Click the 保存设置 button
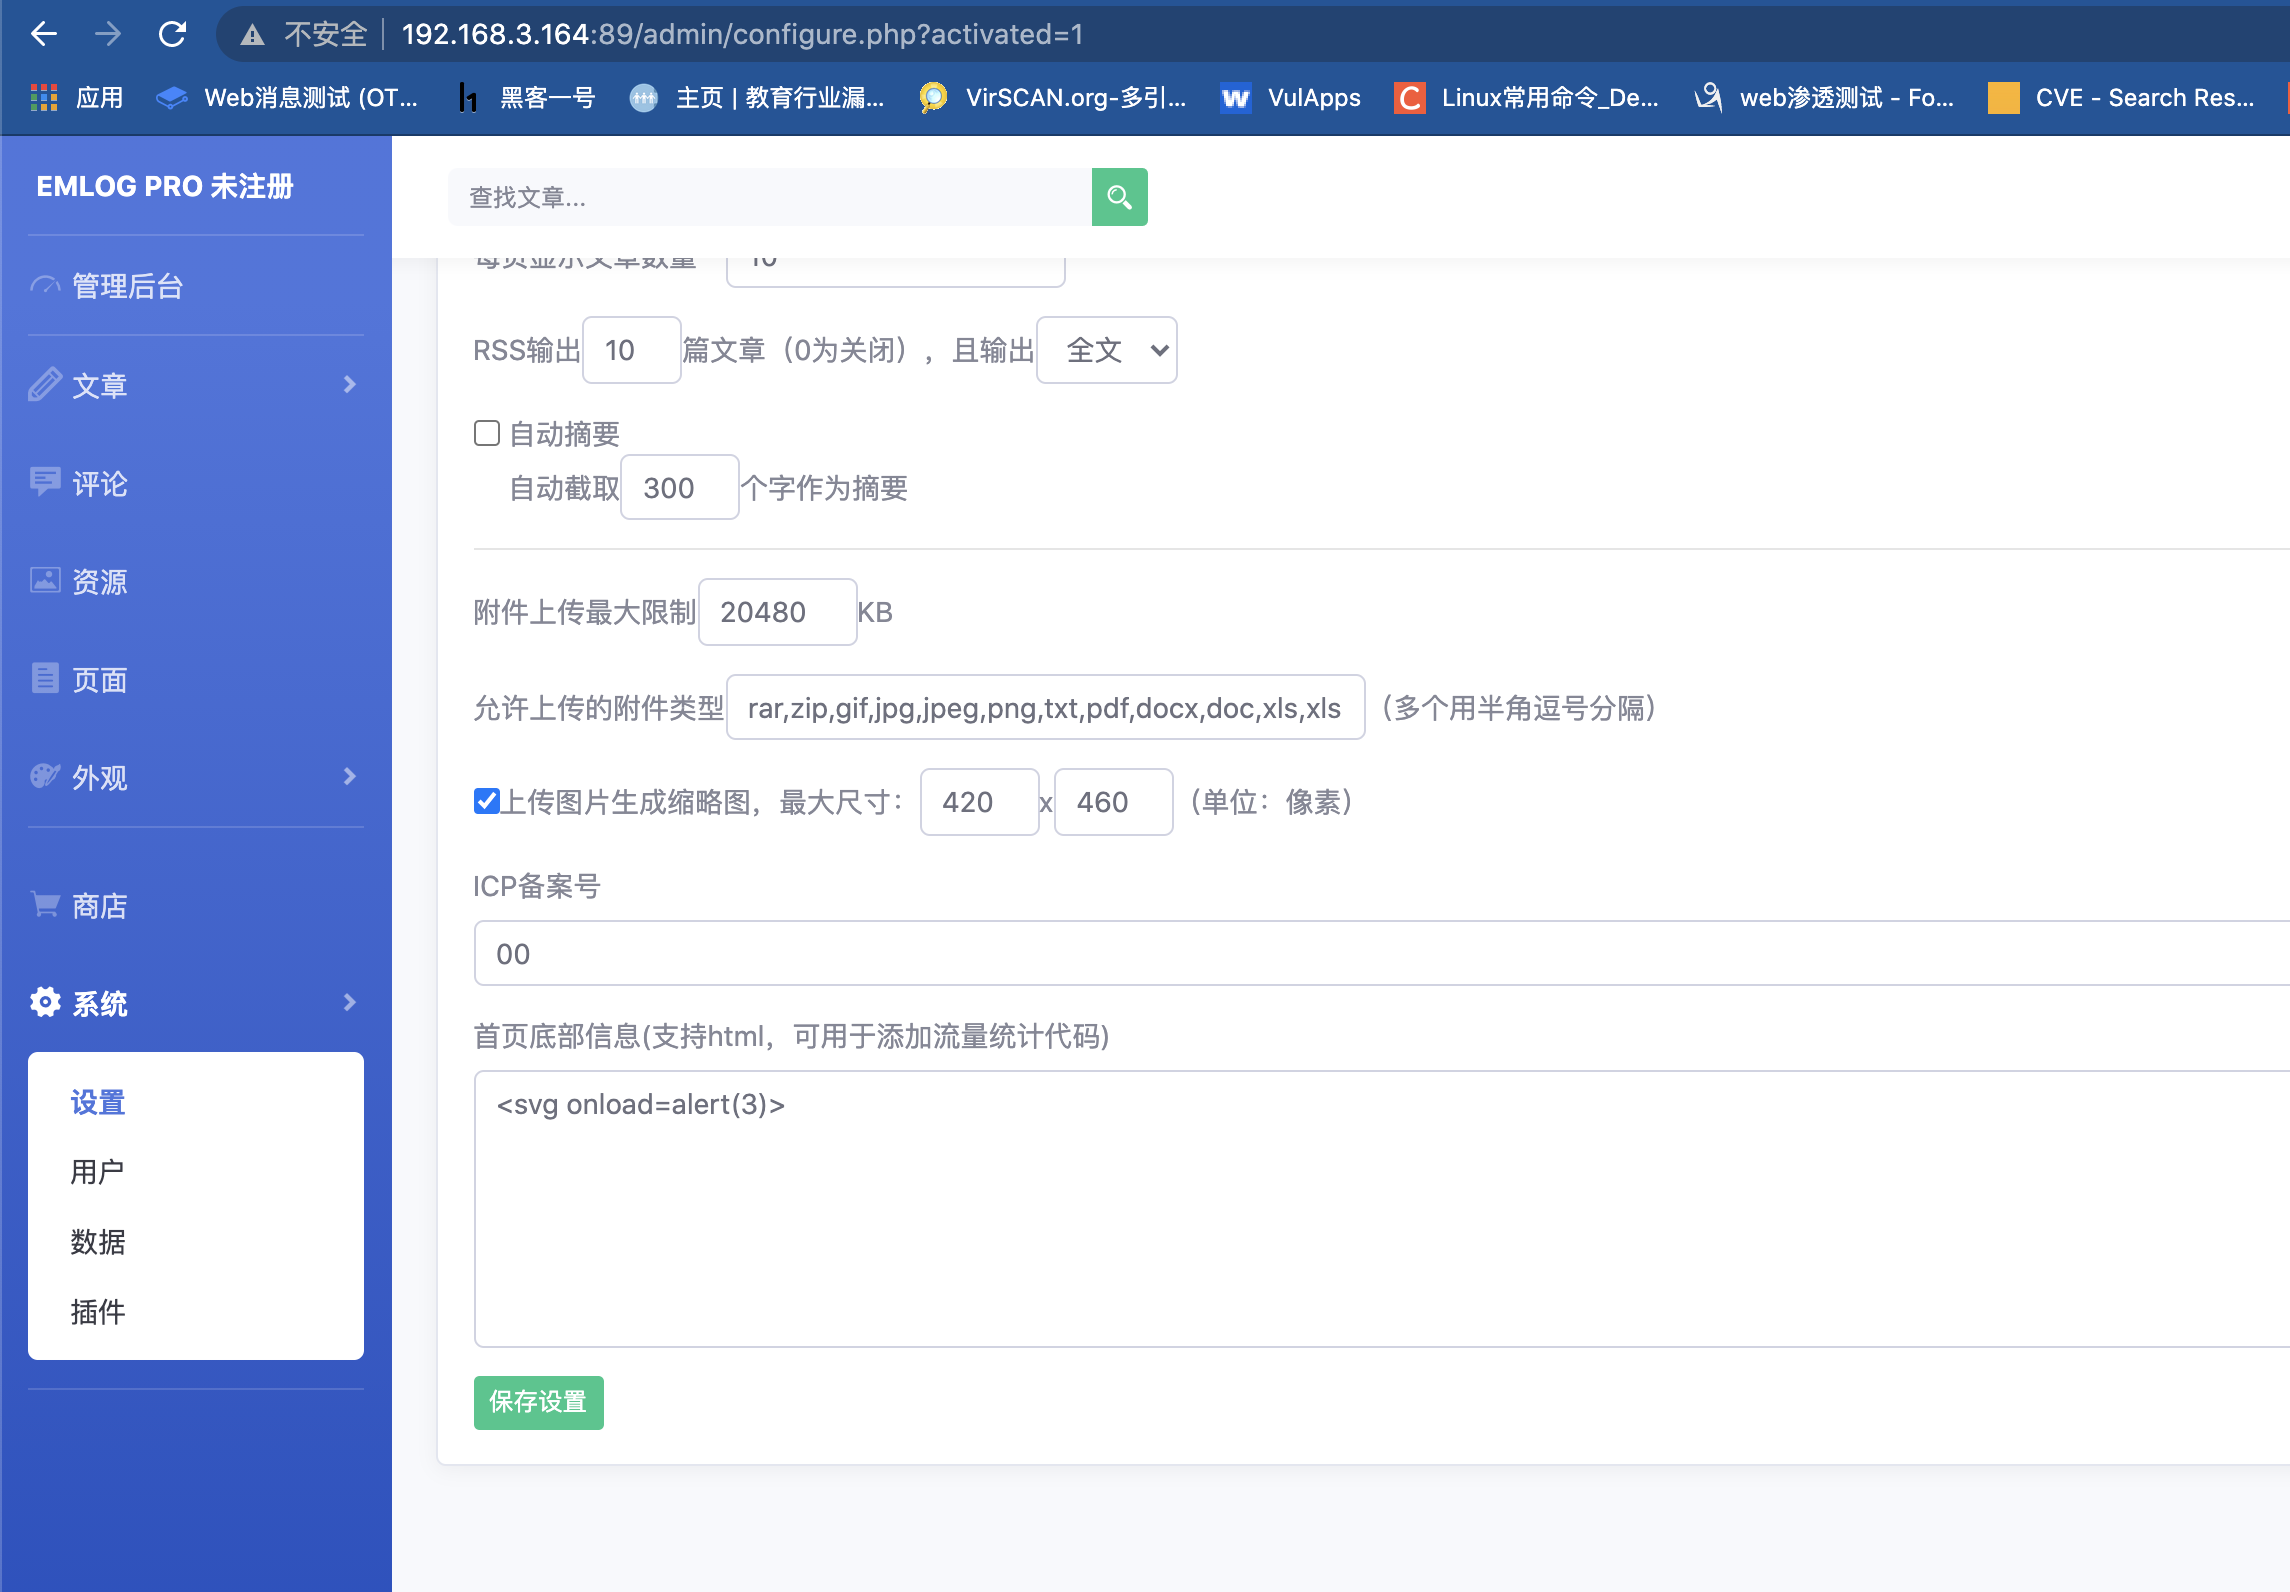This screenshot has height=1592, width=2290. tap(538, 1402)
